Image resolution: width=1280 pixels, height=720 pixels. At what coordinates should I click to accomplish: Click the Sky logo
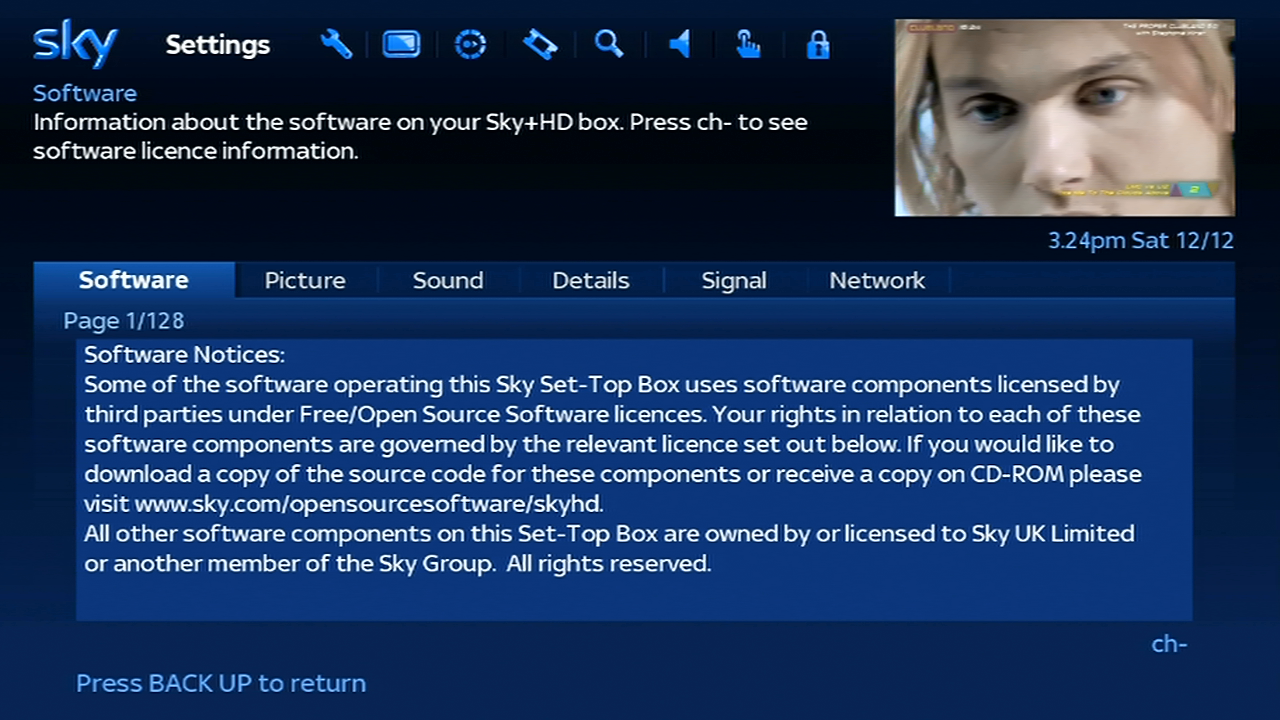[75, 44]
